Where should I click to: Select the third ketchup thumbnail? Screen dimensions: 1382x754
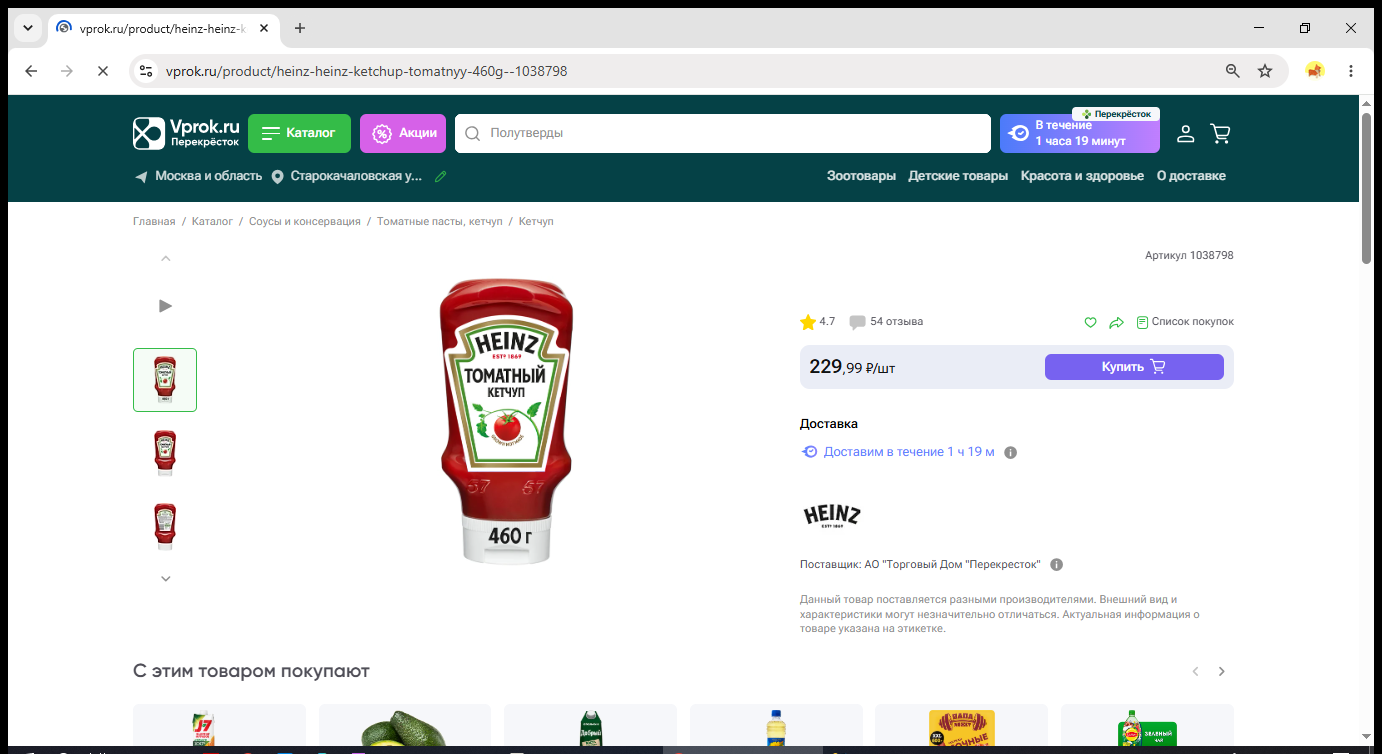(165, 527)
